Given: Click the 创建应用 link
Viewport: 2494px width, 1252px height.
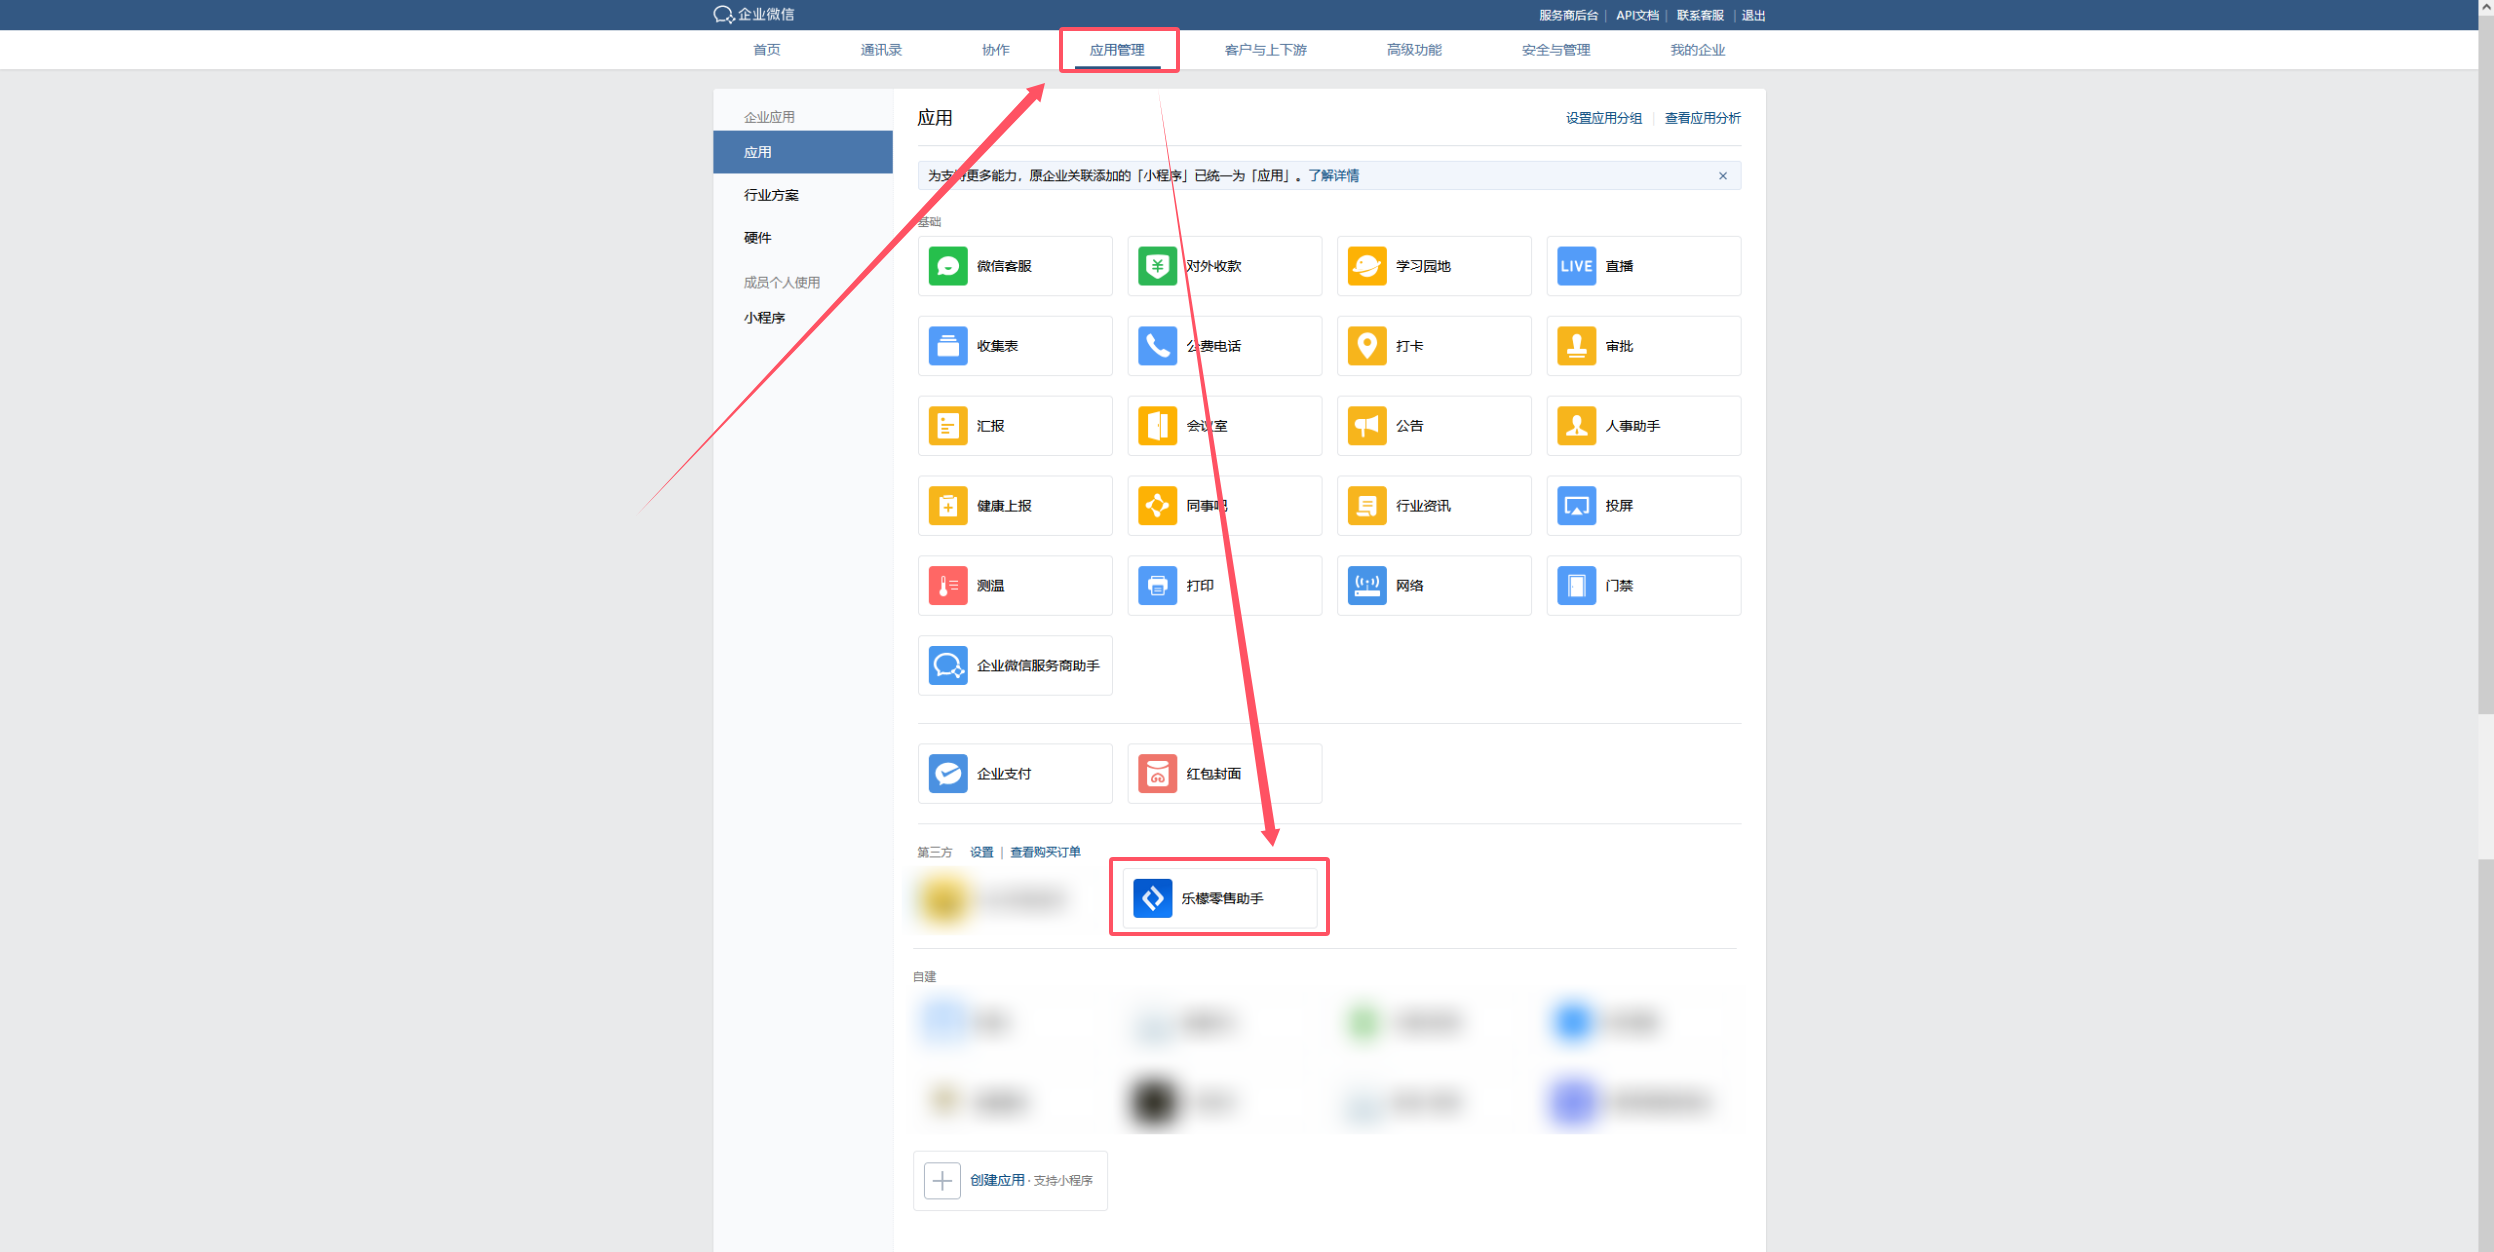Looking at the screenshot, I should point(997,1181).
